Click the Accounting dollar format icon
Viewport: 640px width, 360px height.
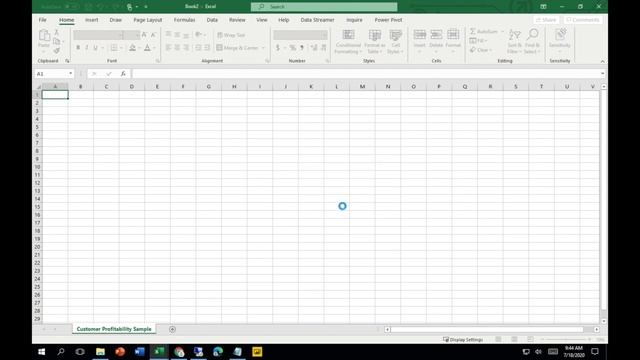(x=278, y=48)
